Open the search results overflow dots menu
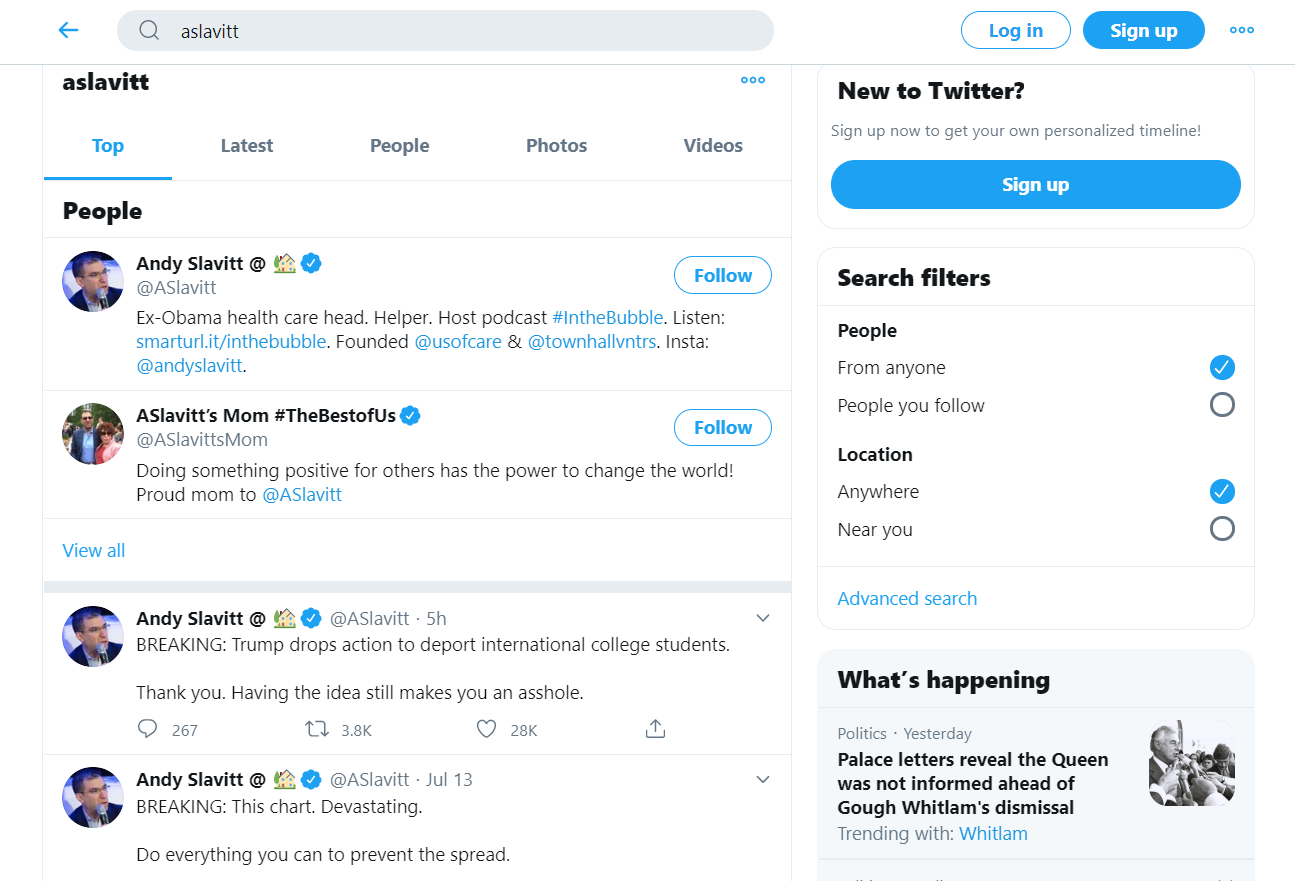Viewport: 1295px width, 881px height. (x=753, y=80)
